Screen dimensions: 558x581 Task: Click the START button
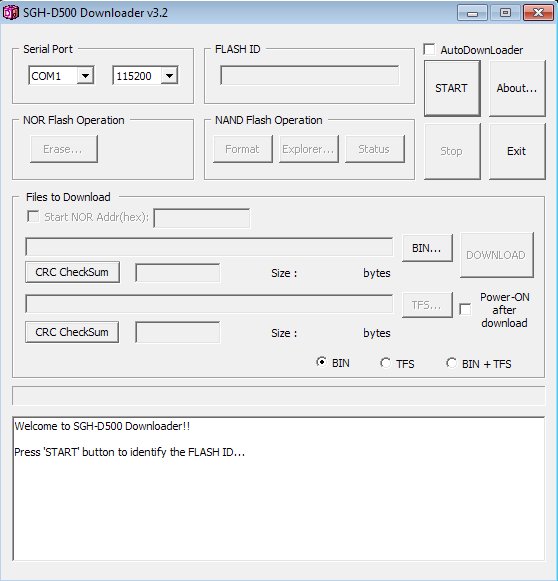tap(452, 88)
